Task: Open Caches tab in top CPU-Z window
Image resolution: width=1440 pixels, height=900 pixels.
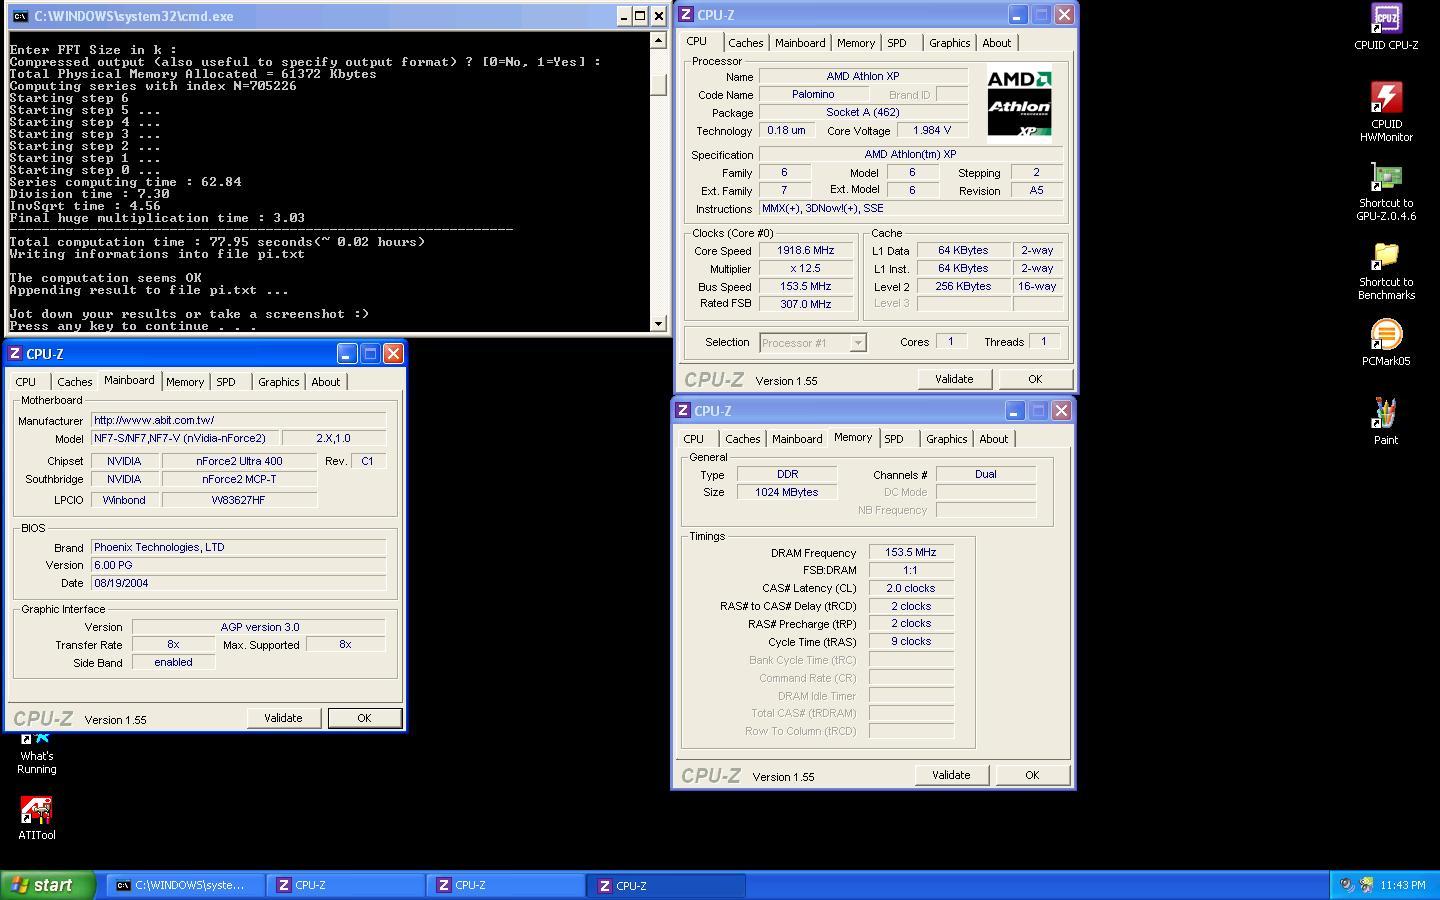Action: point(745,43)
